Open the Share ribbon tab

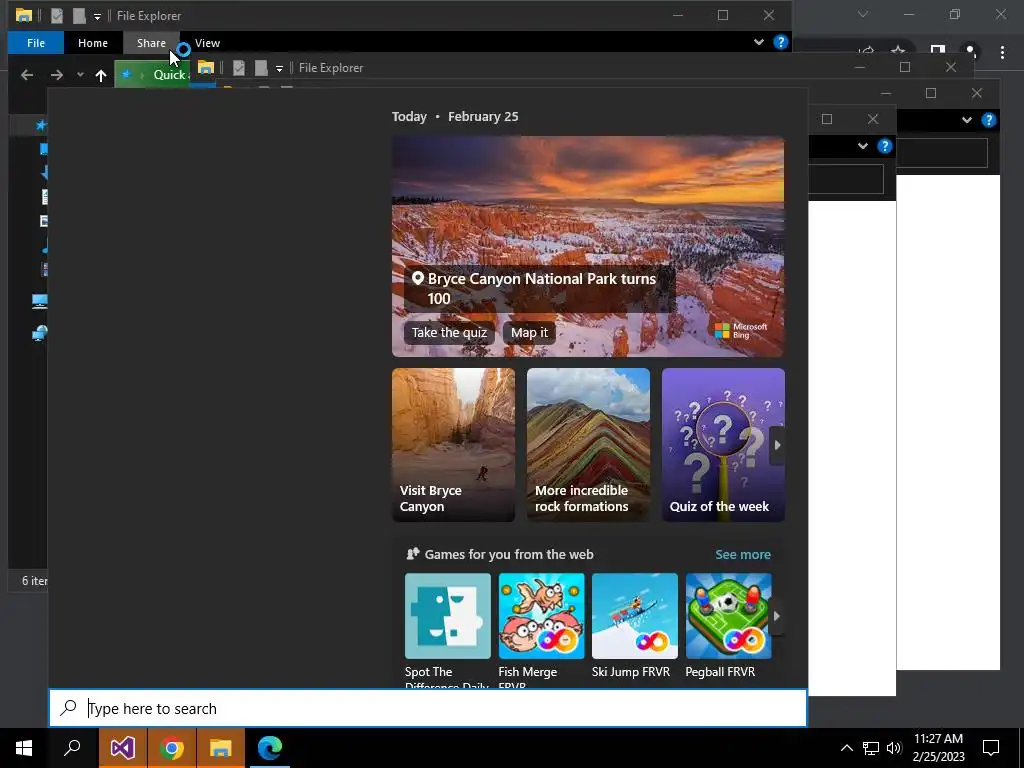[x=152, y=43]
